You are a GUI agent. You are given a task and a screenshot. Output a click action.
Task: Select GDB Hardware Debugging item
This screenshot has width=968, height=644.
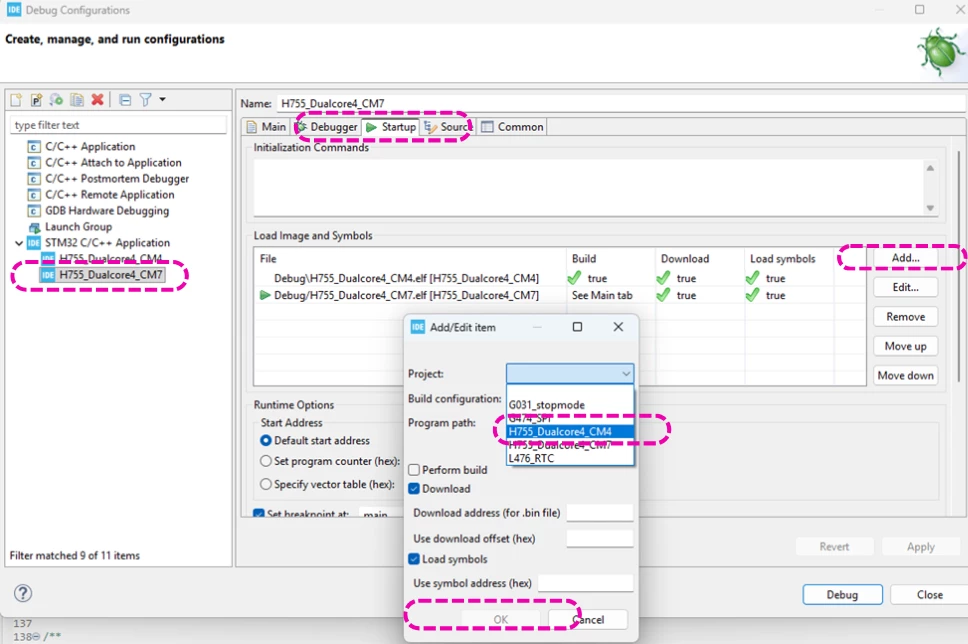point(107,211)
